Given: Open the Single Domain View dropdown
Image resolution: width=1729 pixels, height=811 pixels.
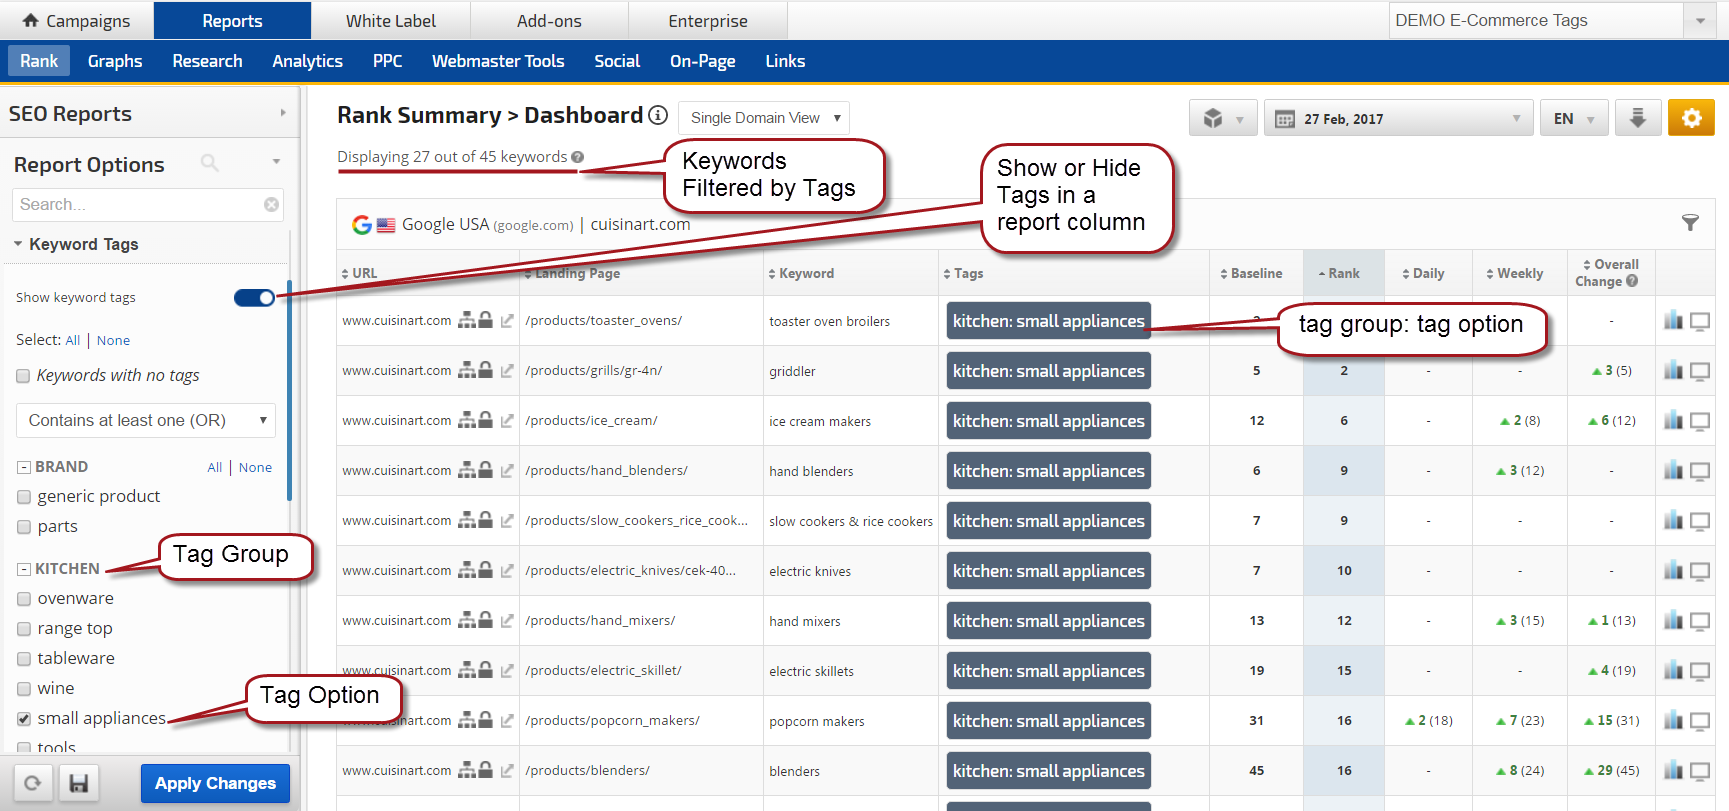Looking at the screenshot, I should click(x=764, y=118).
